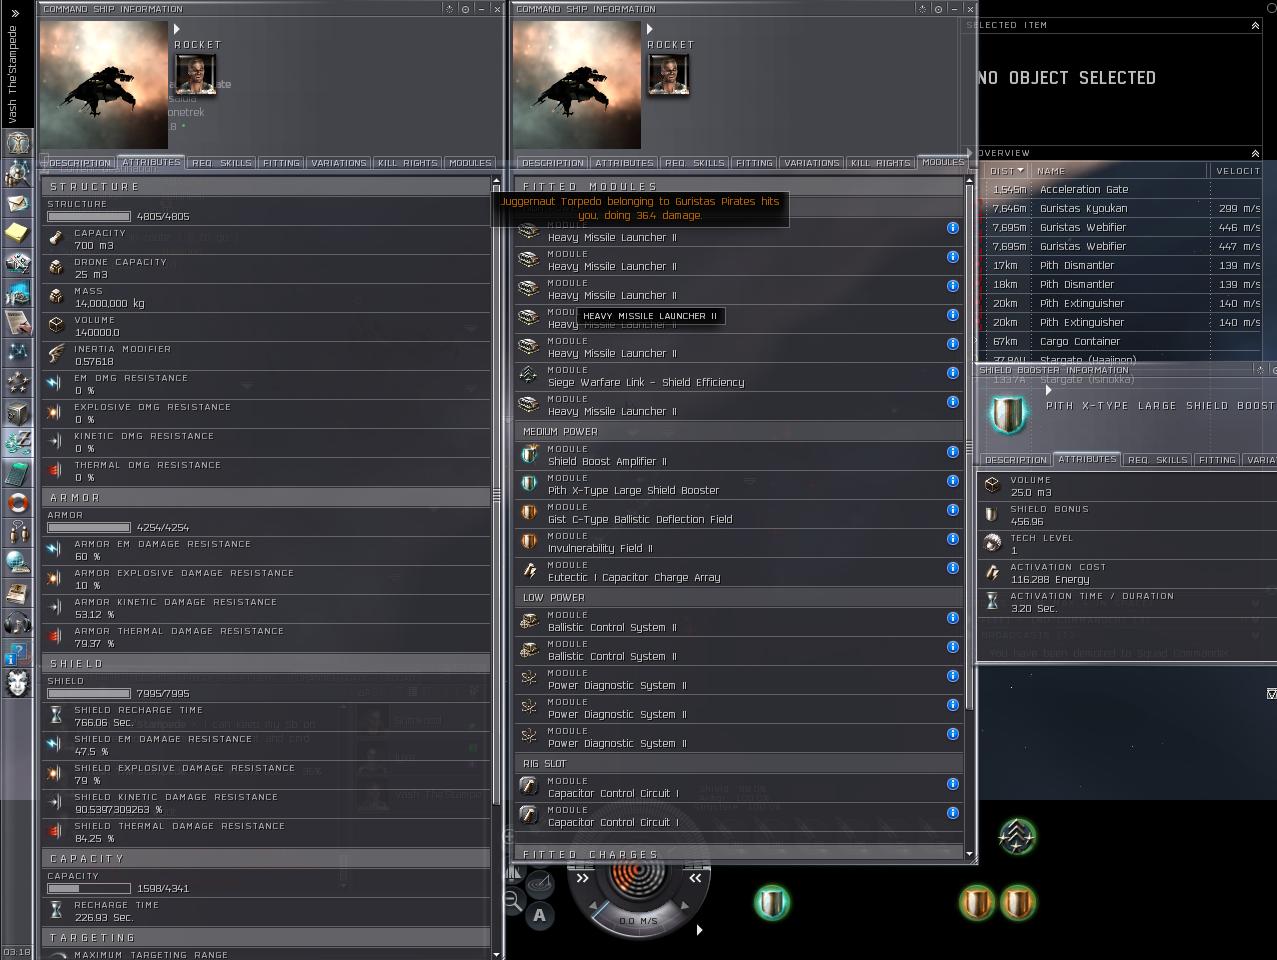Screen dimensions: 1277x960
Task: Click the small white arrow below the speed gauge
Action: [x=699, y=930]
